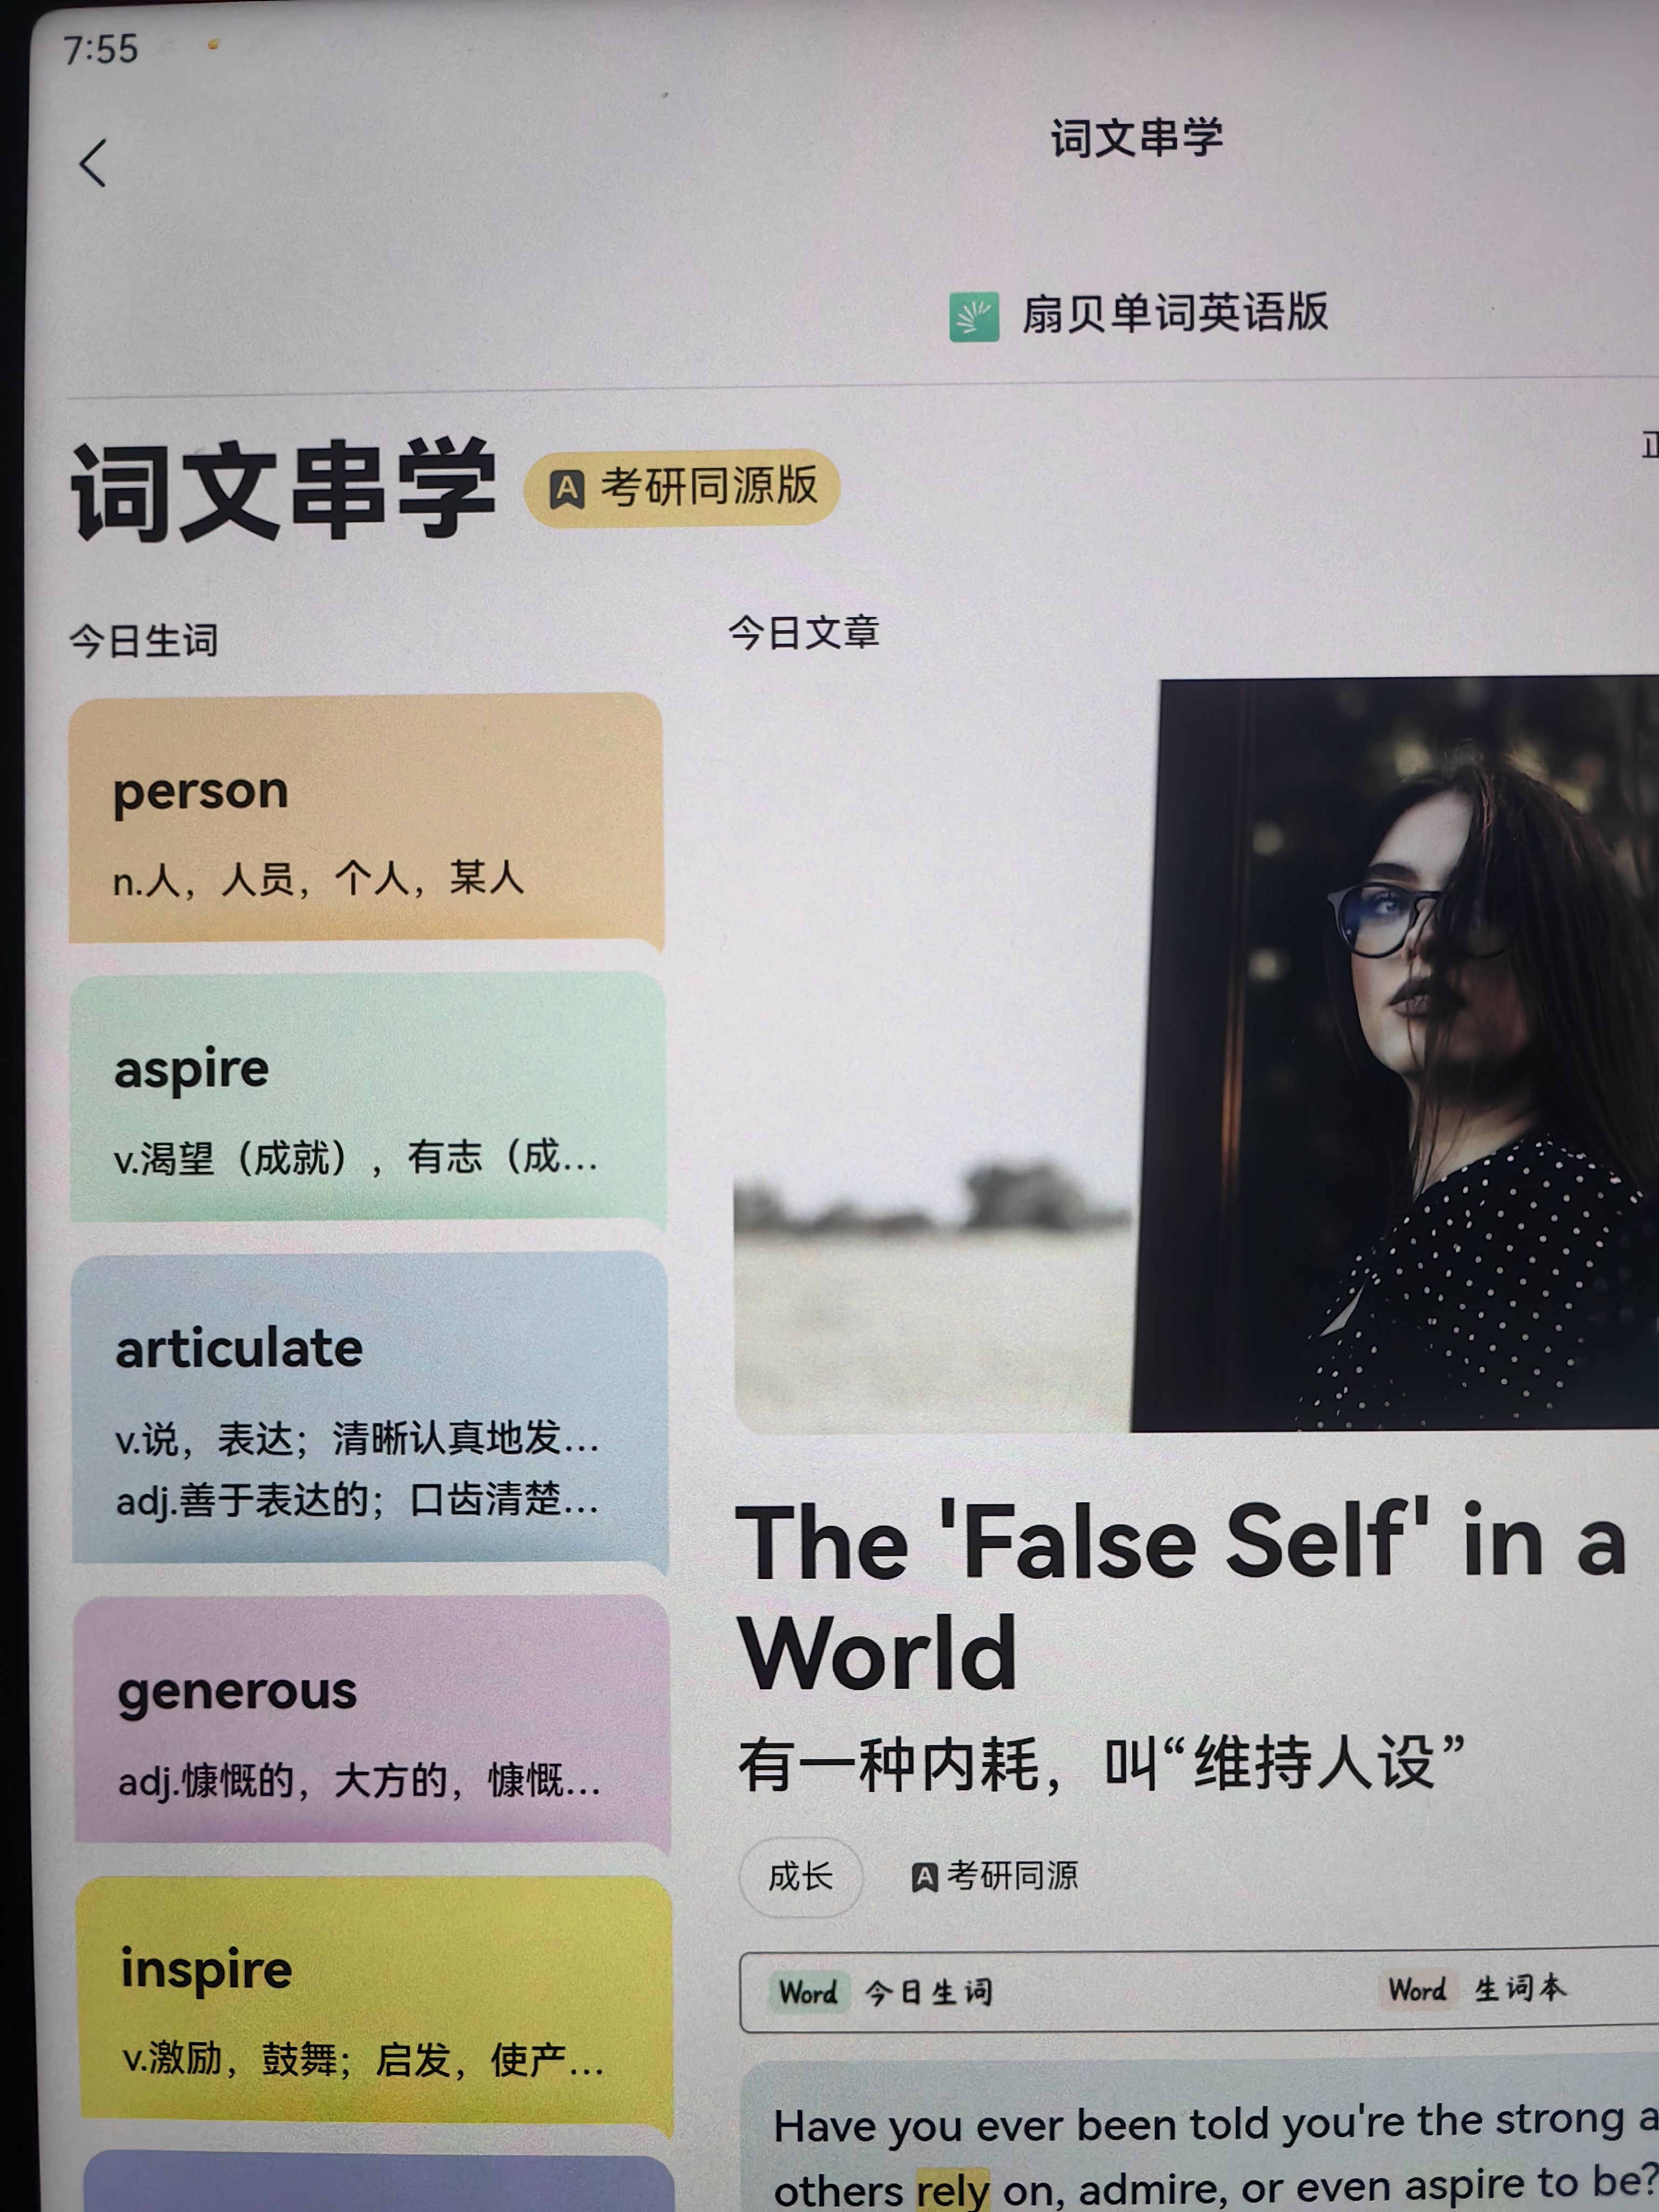Tap the green Shanbay app logo icon
Screen dimensions: 1659x2212
pos(973,317)
